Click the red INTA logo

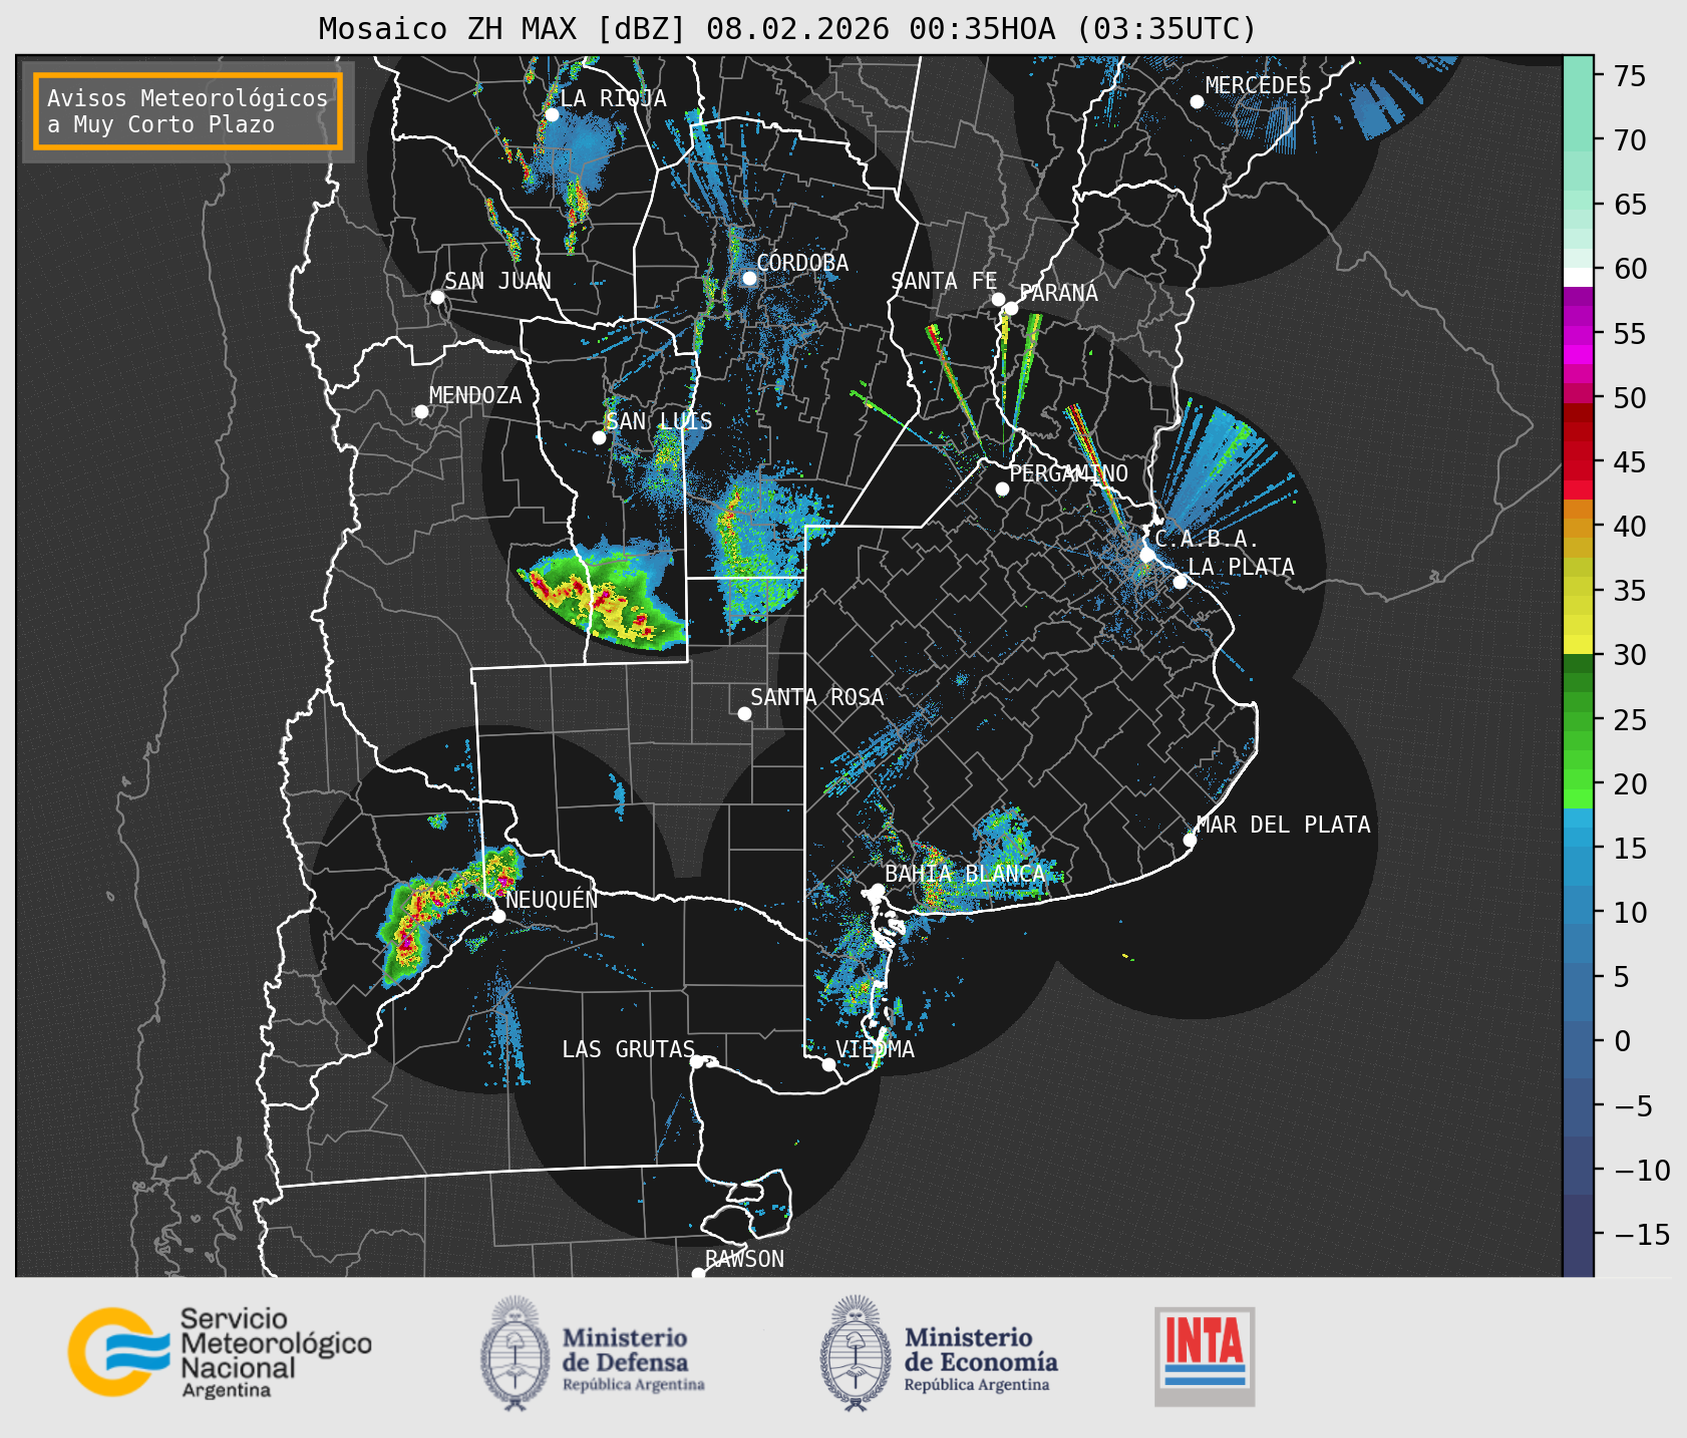pos(1204,1355)
